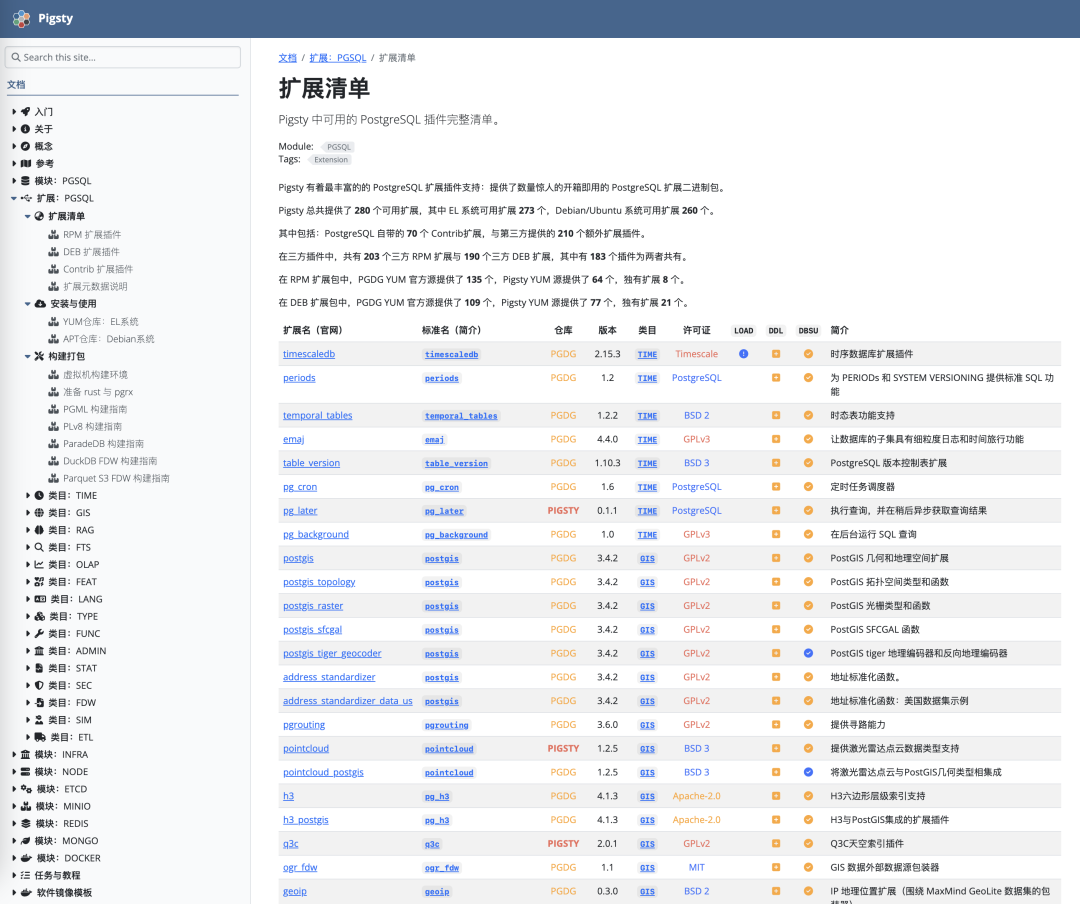Viewport: 1080px width, 904px height.
Task: Open PGML 构建指南 page
Action: click(x=95, y=409)
